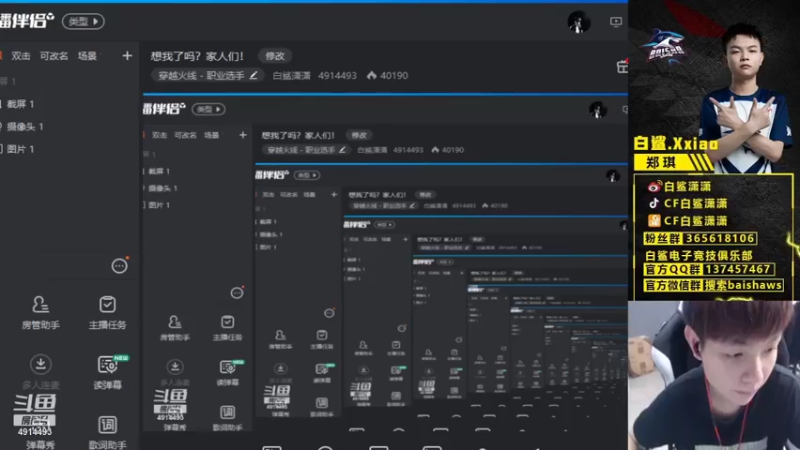Click the monitor icon beside the main avatar
The height and width of the screenshot is (450, 800).
tap(616, 22)
